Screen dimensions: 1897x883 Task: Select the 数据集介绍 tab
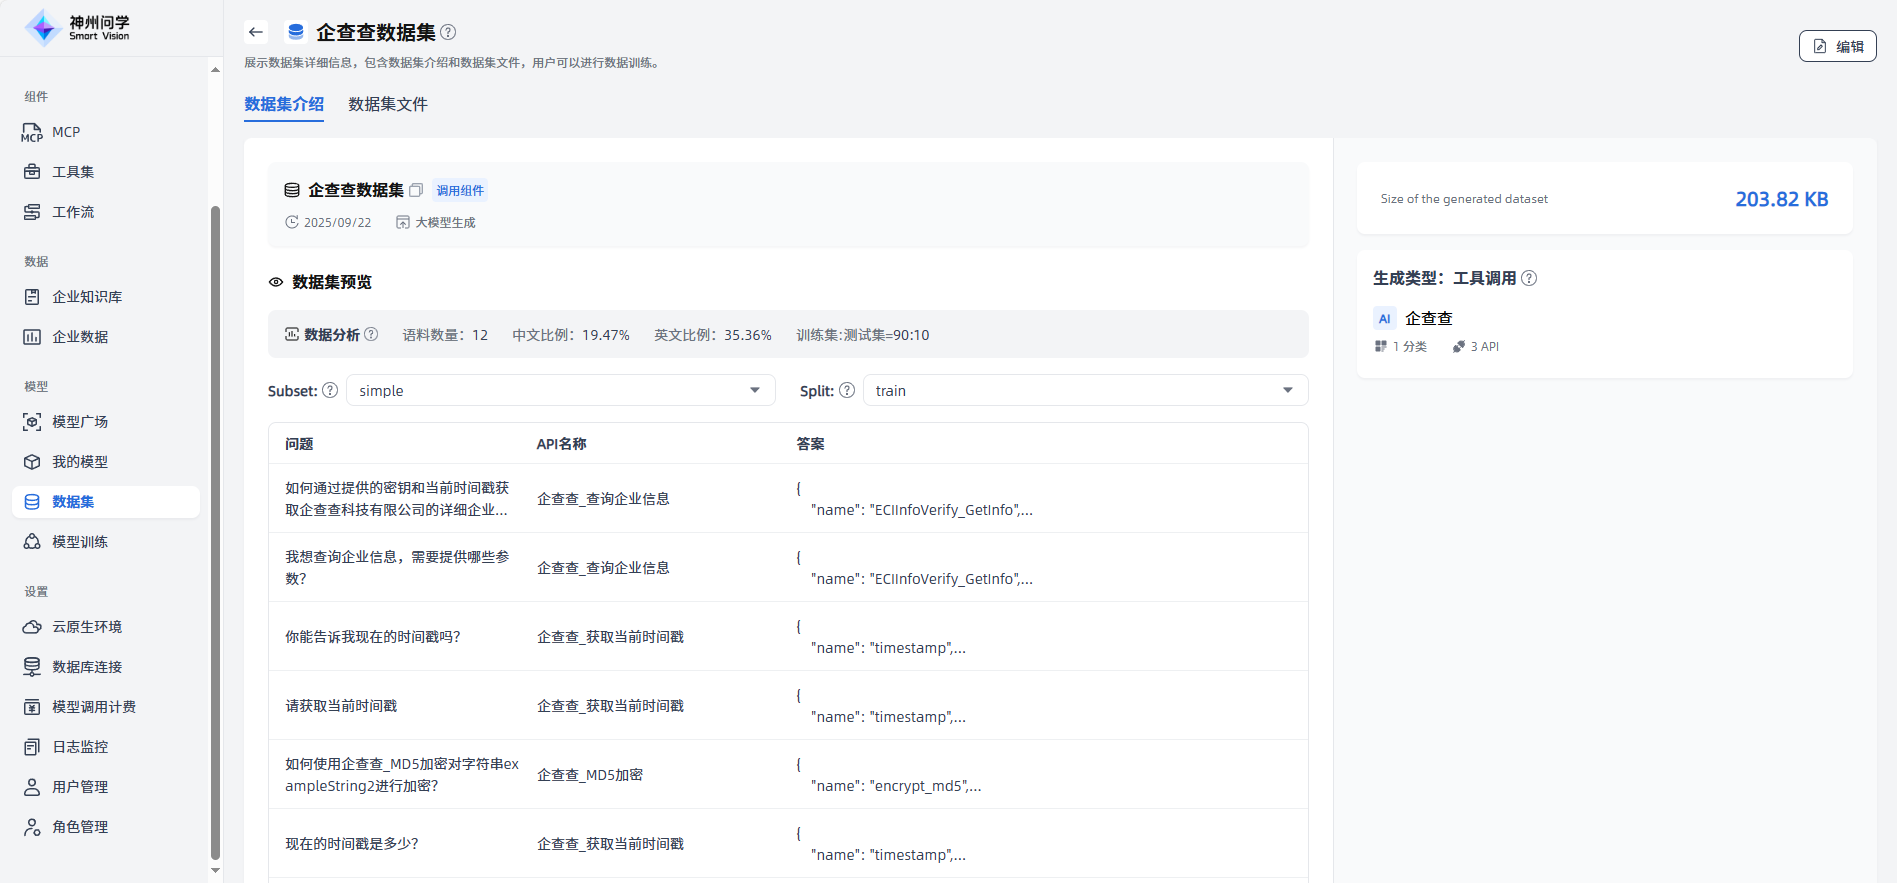pyautogui.click(x=284, y=104)
